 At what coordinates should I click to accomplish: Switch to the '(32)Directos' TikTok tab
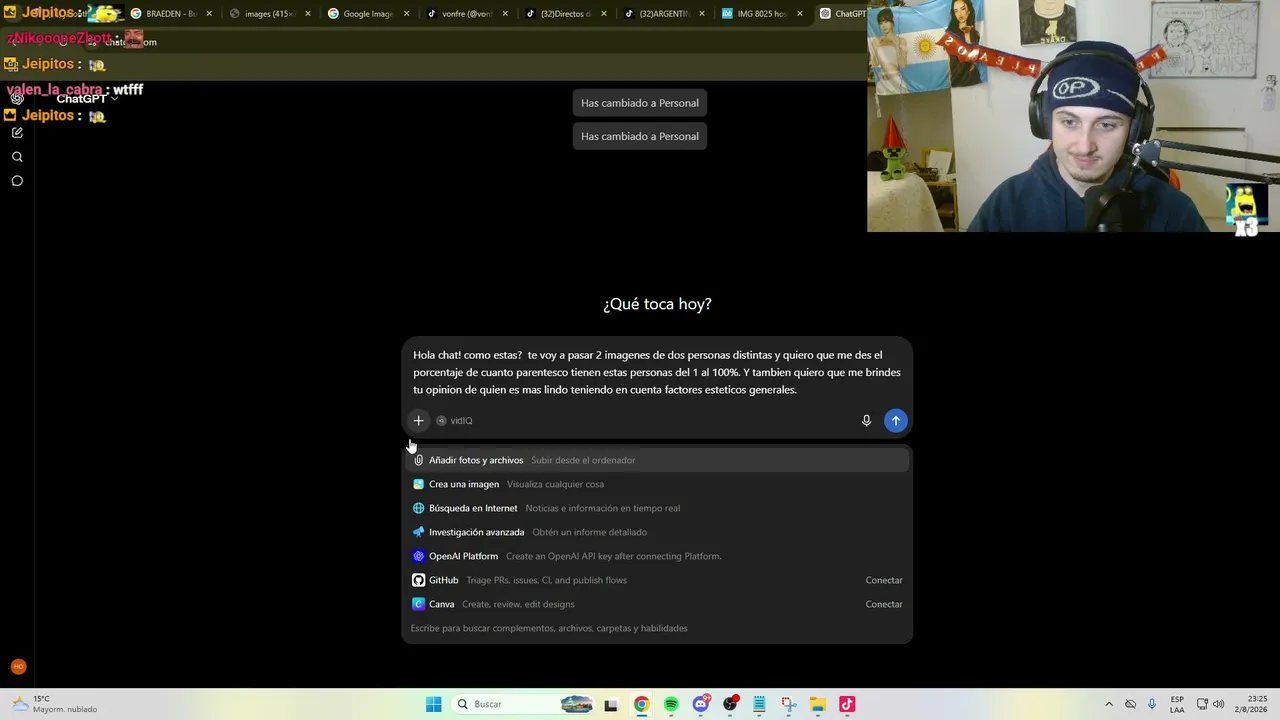(x=566, y=14)
